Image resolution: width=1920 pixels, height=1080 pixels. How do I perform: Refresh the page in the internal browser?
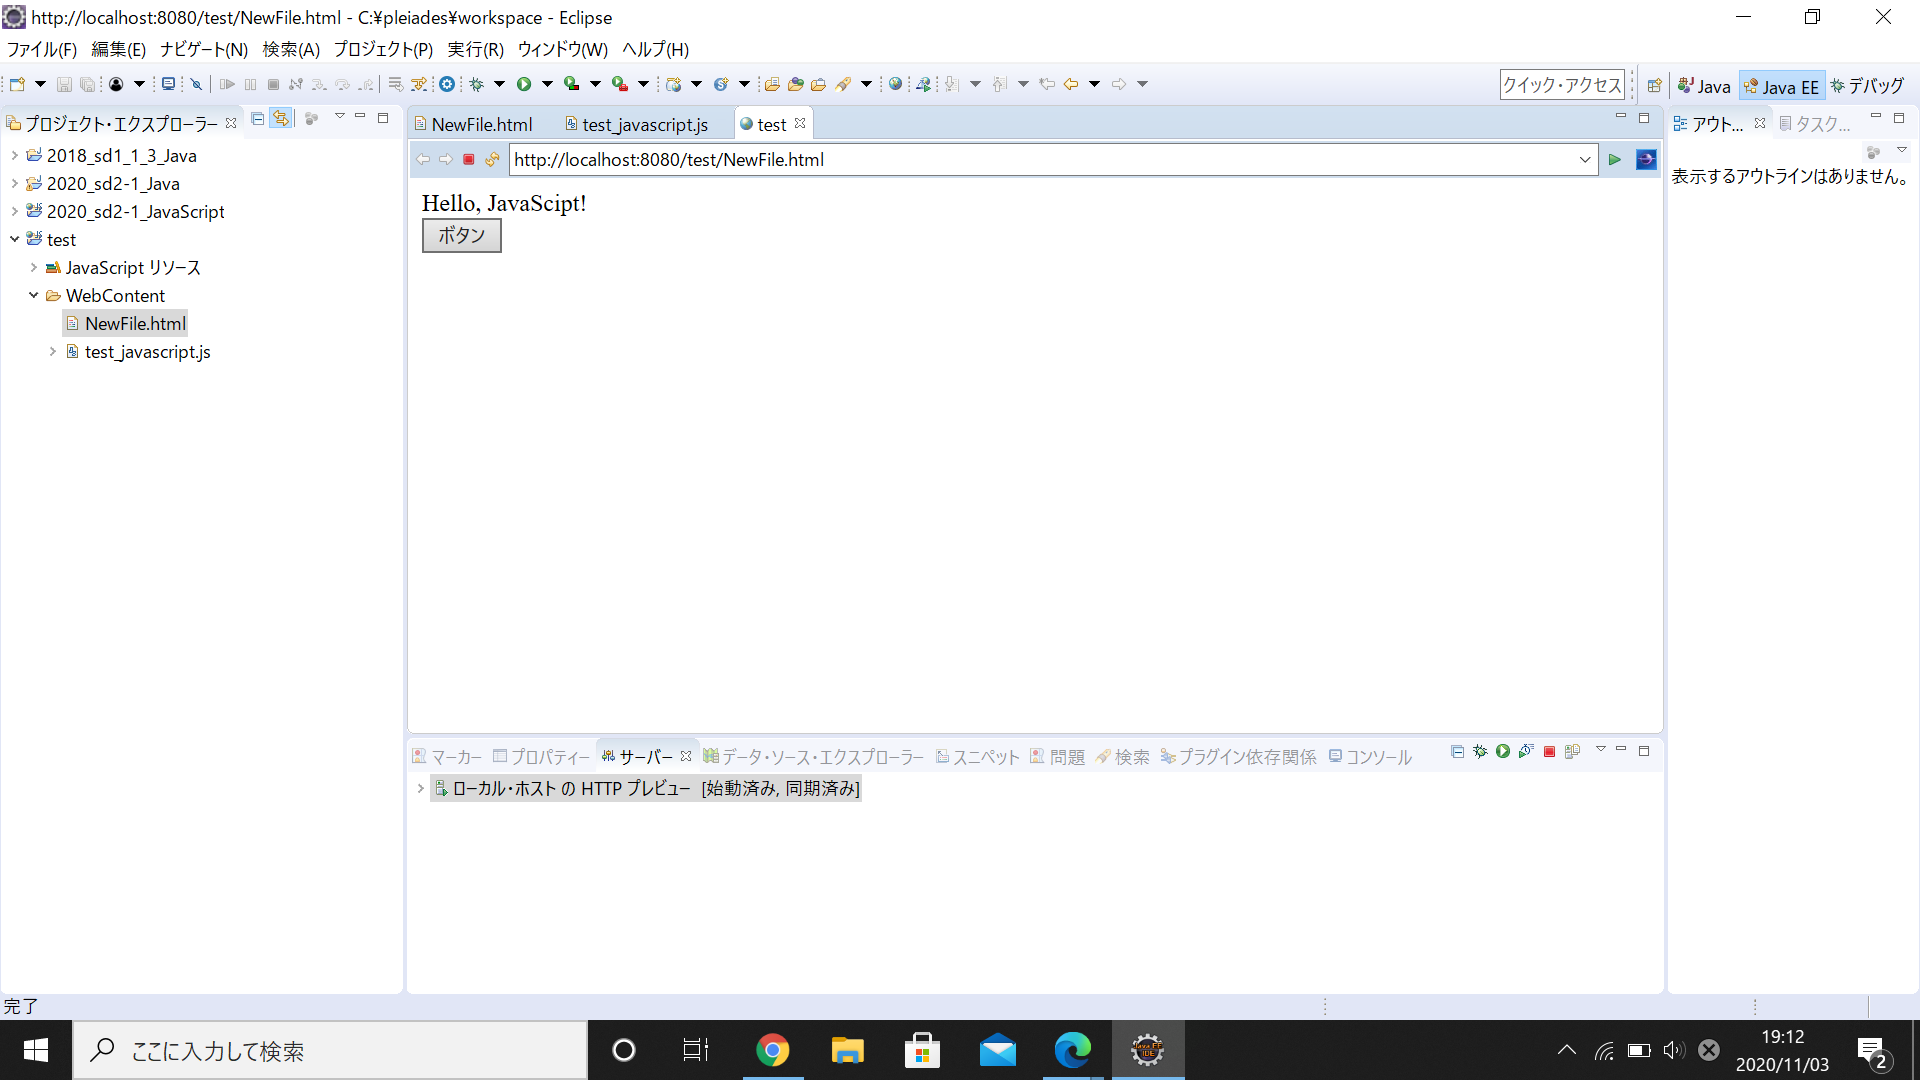click(492, 159)
